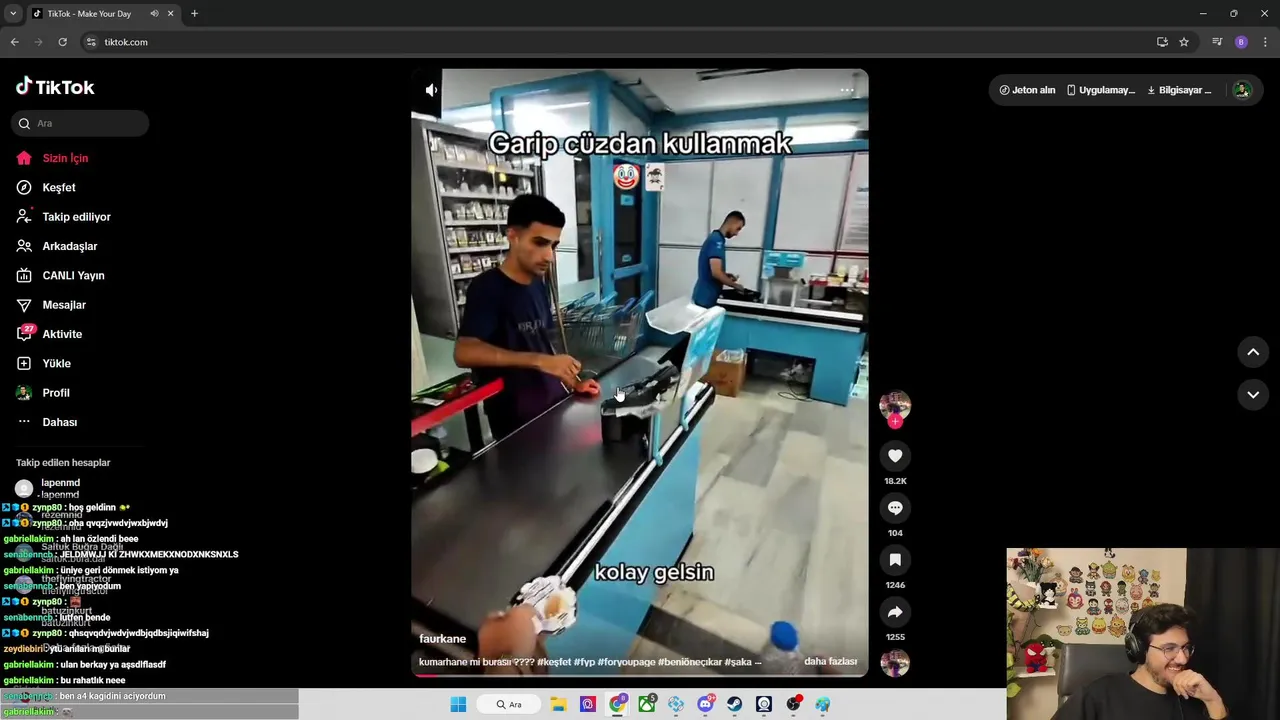This screenshot has width=1280, height=720.
Task: Mute the video with speaker icon
Action: [431, 90]
